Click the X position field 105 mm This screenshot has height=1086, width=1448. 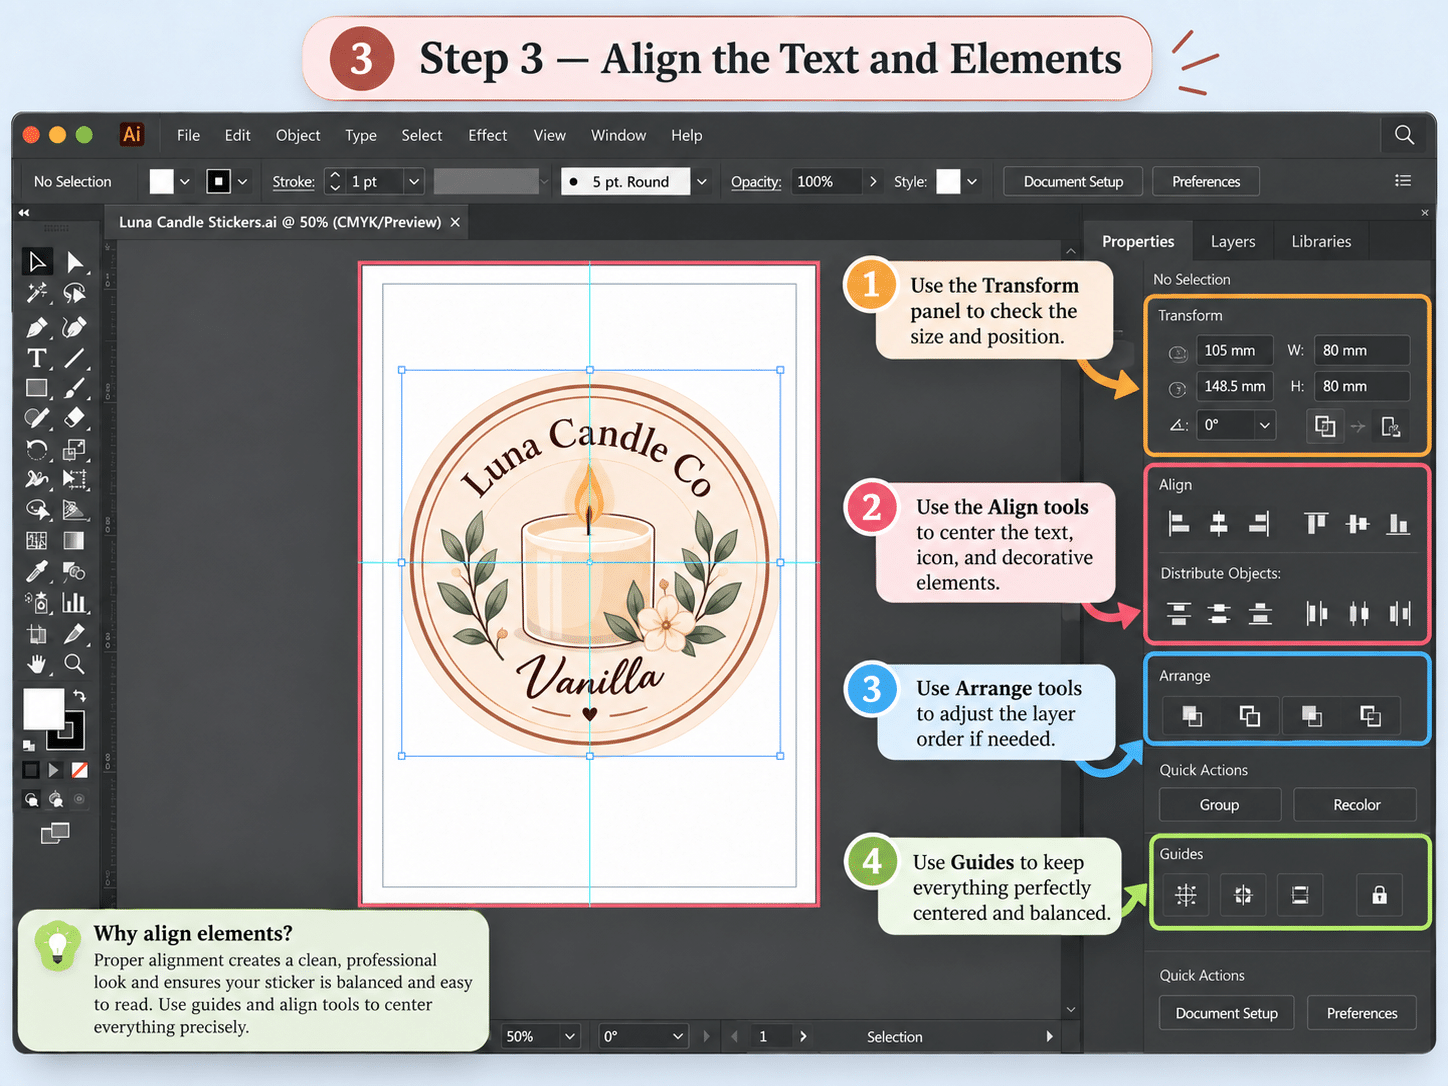point(1234,351)
